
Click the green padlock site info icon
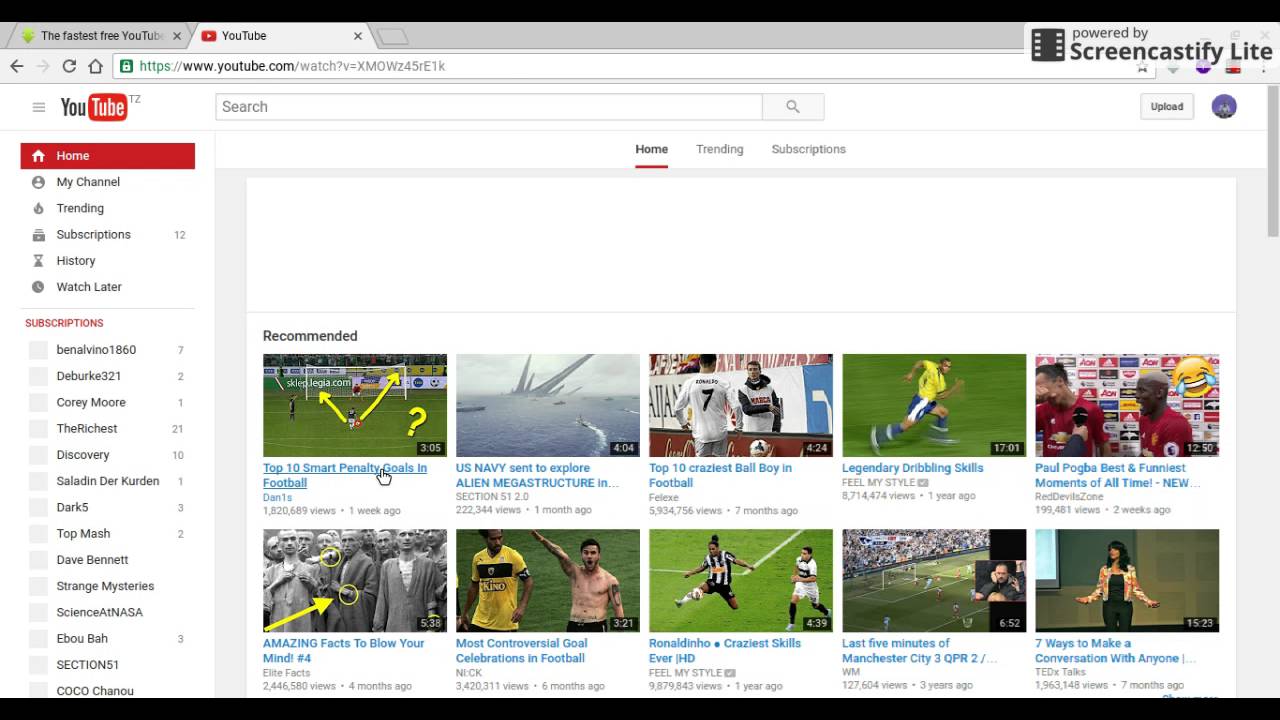click(126, 66)
